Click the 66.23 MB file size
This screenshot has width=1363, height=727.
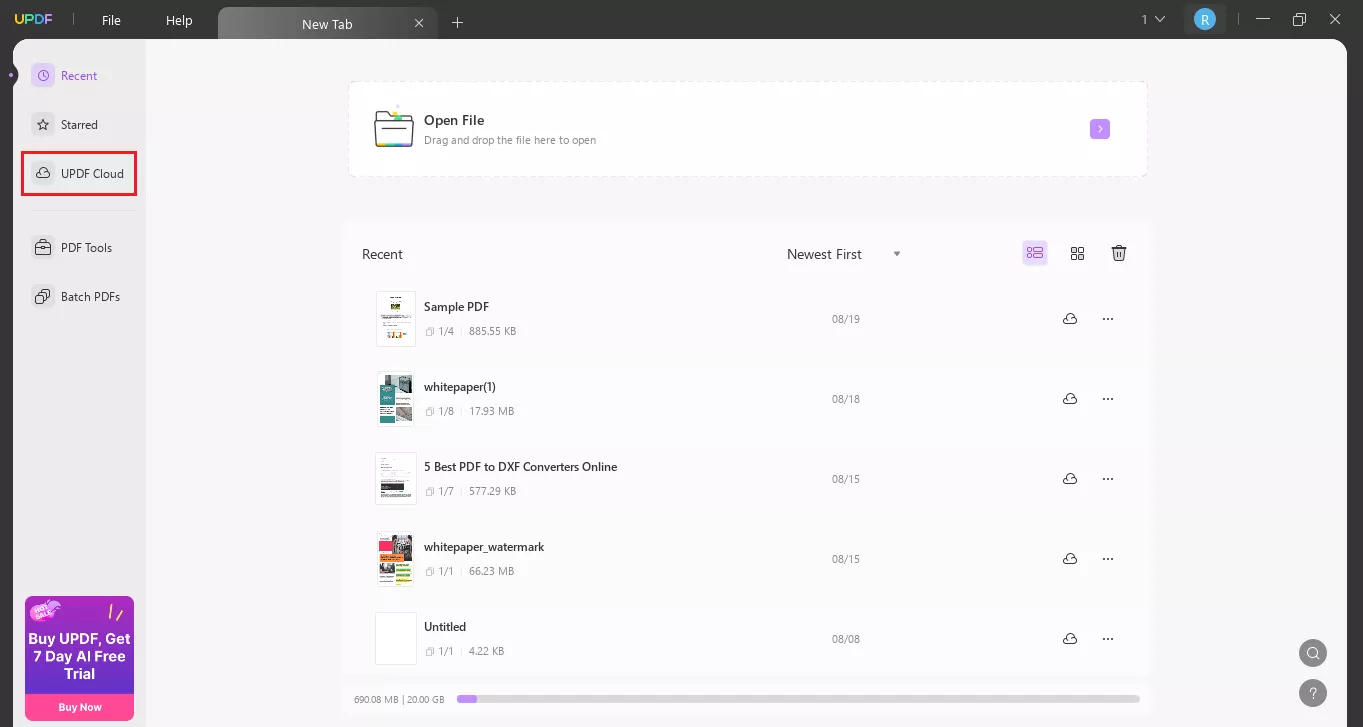[x=491, y=571]
